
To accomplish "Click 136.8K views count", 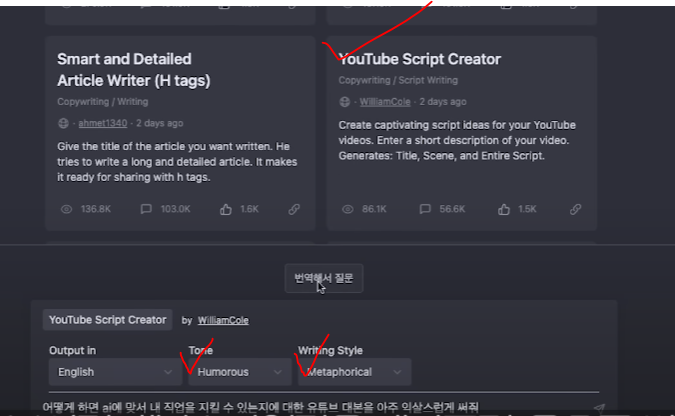I will tap(96, 209).
